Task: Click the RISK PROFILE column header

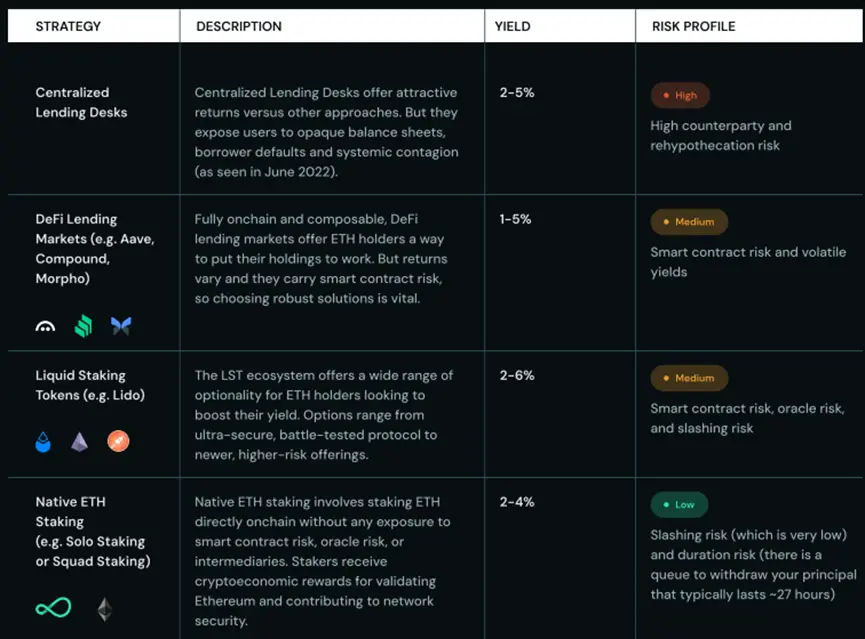Action: (x=693, y=26)
